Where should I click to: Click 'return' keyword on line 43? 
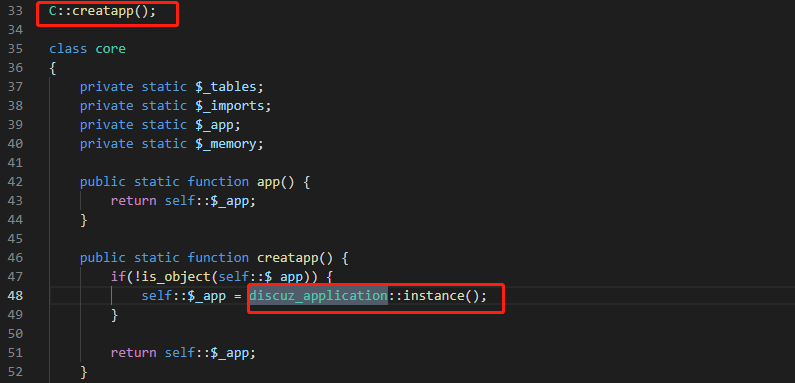coord(133,200)
